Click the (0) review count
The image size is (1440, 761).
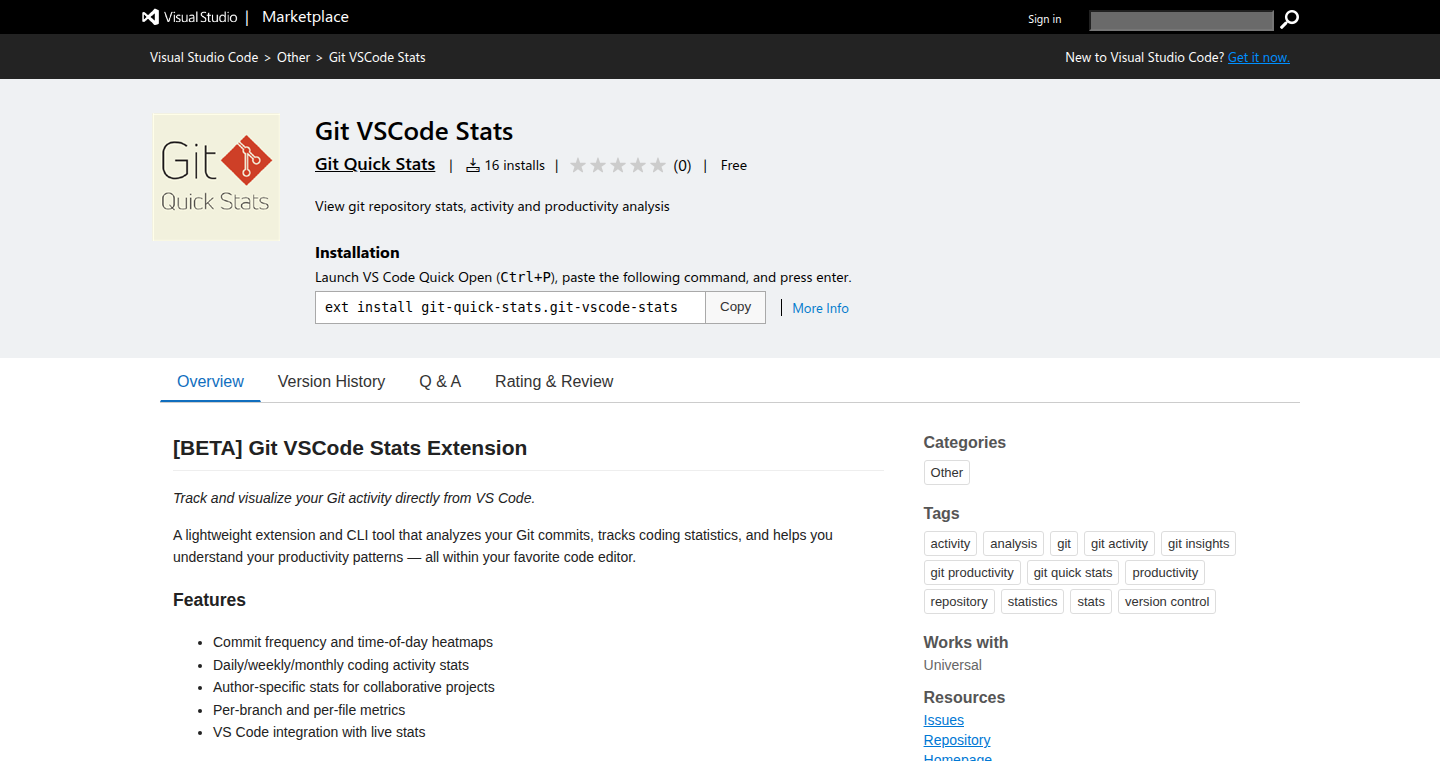click(x=682, y=166)
